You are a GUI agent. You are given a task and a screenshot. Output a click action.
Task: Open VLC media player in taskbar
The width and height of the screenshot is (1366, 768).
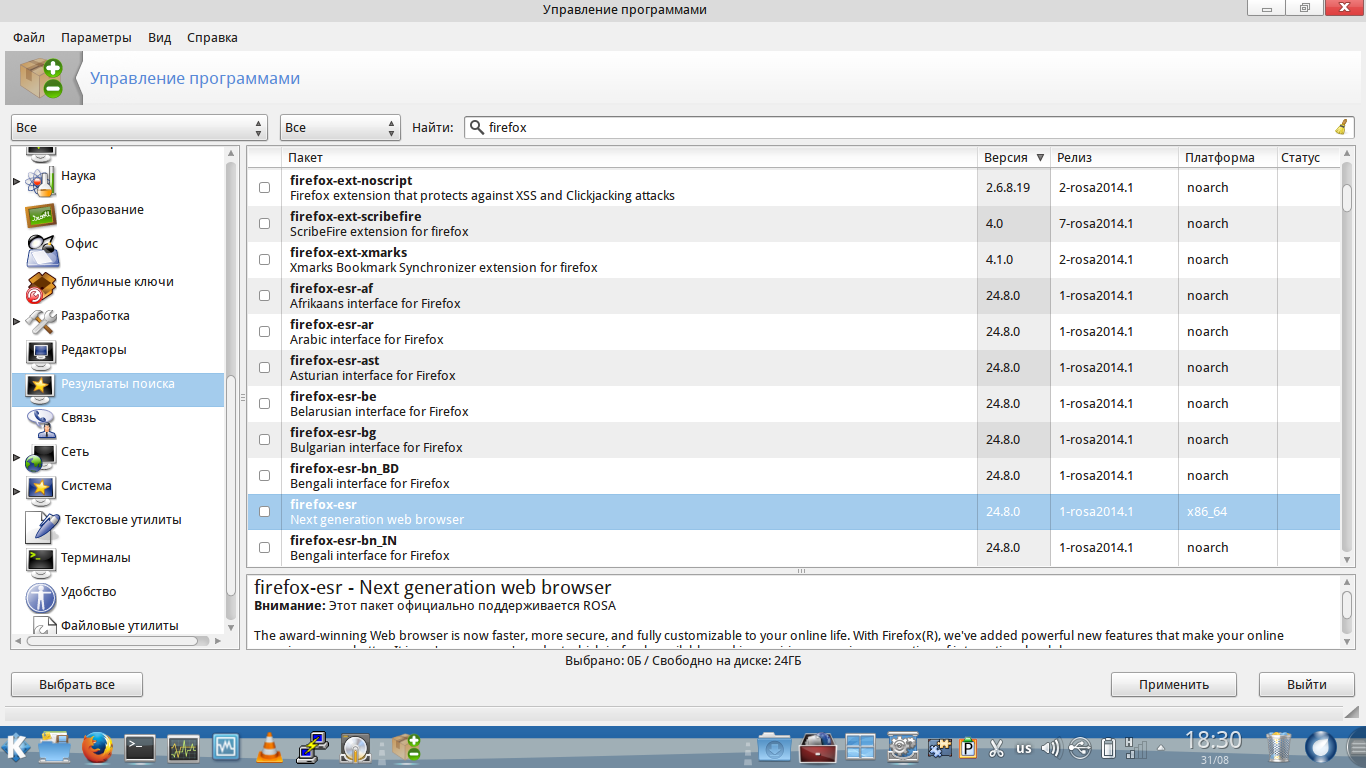268,747
